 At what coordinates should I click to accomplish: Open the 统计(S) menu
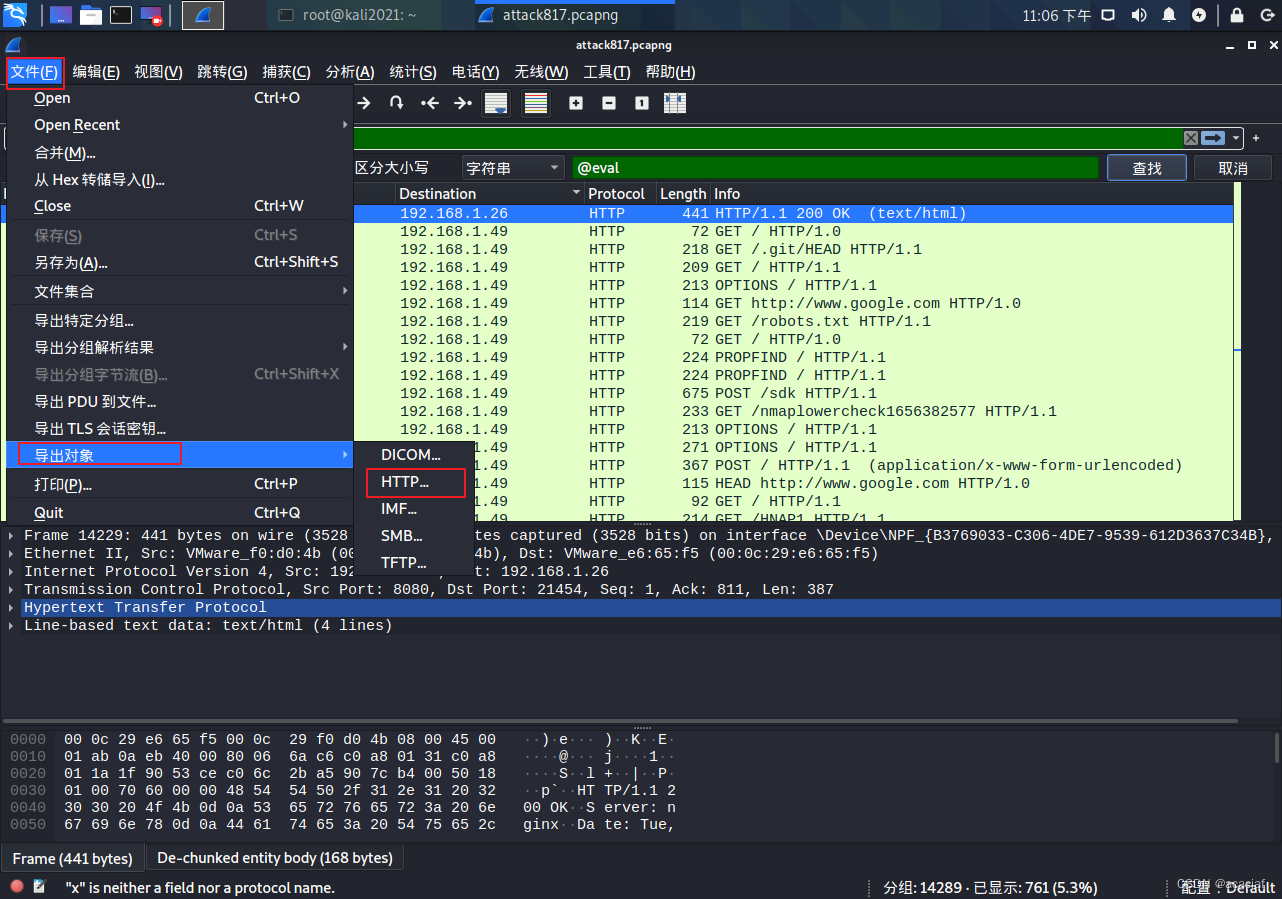[x=413, y=72]
